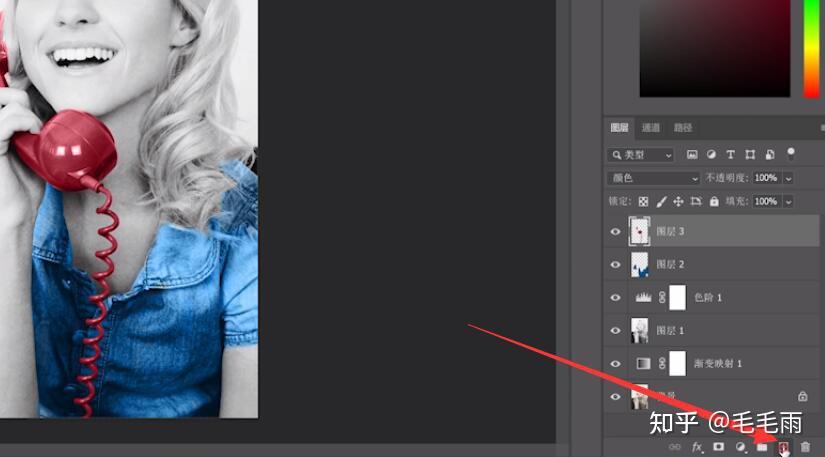Toggle visibility of 色阶 1 layer
This screenshot has width=825, height=457.
[x=615, y=298]
